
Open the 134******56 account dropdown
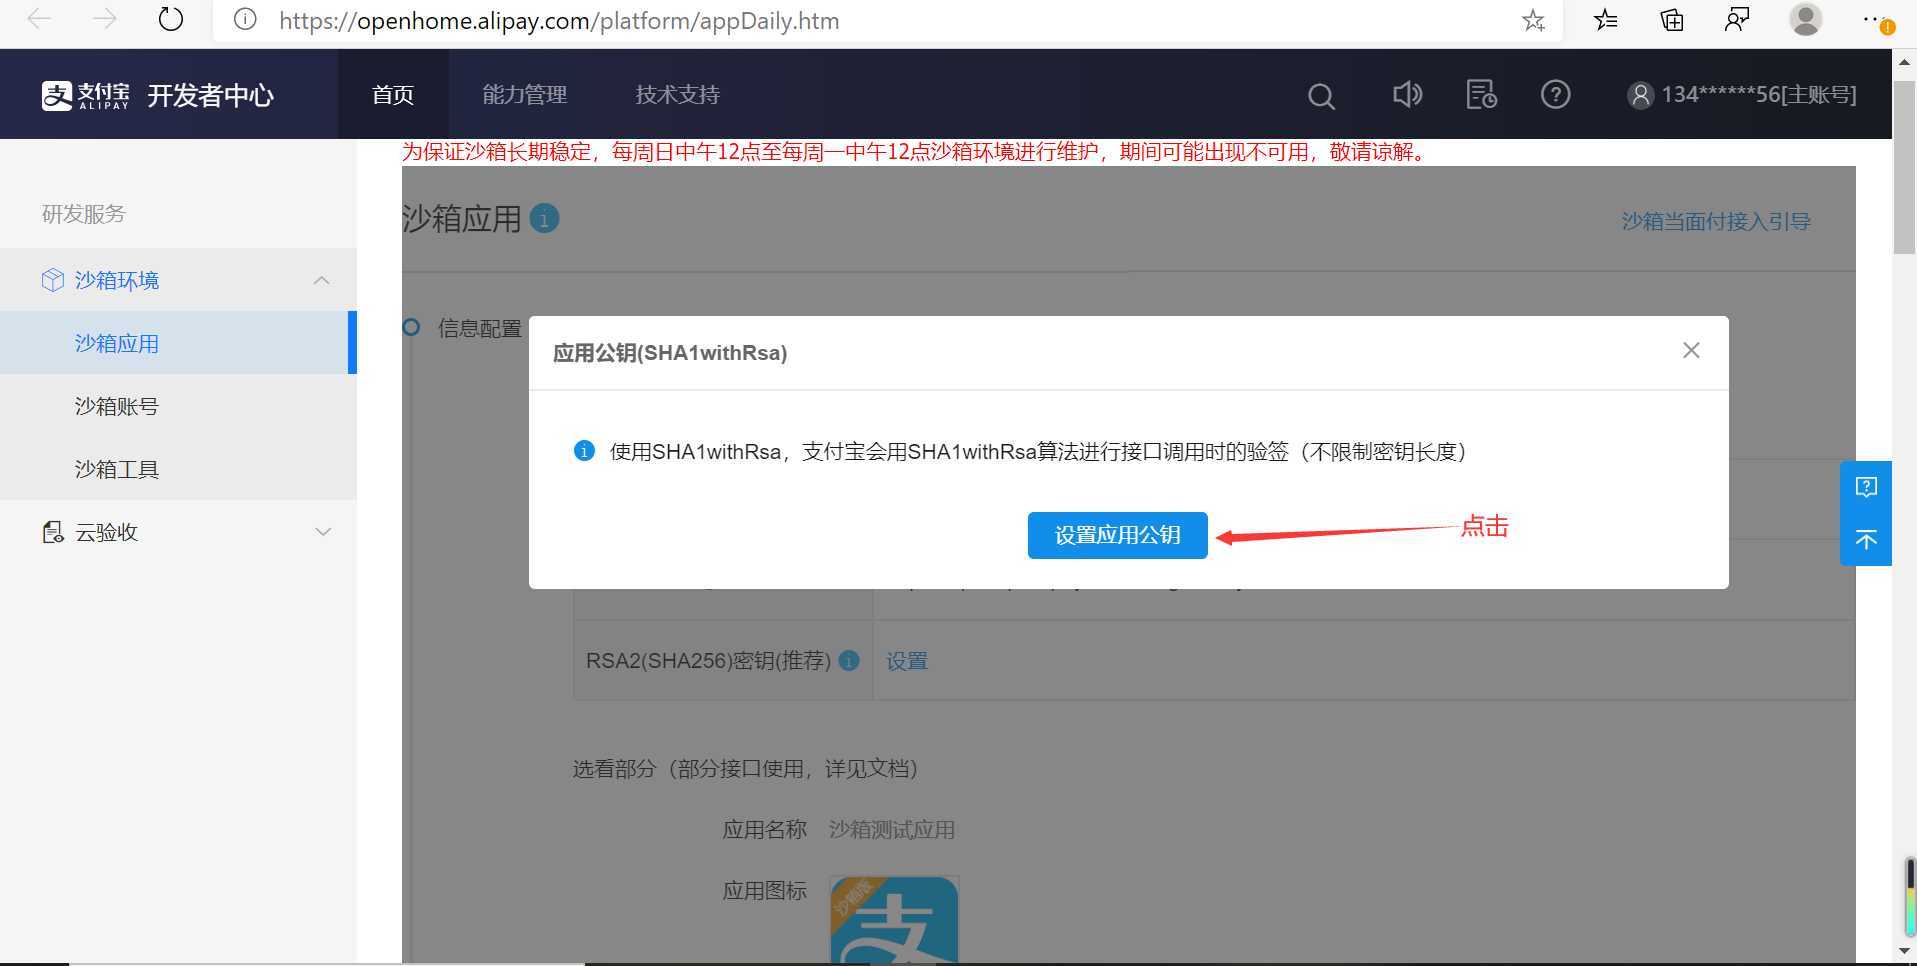click(x=1740, y=94)
